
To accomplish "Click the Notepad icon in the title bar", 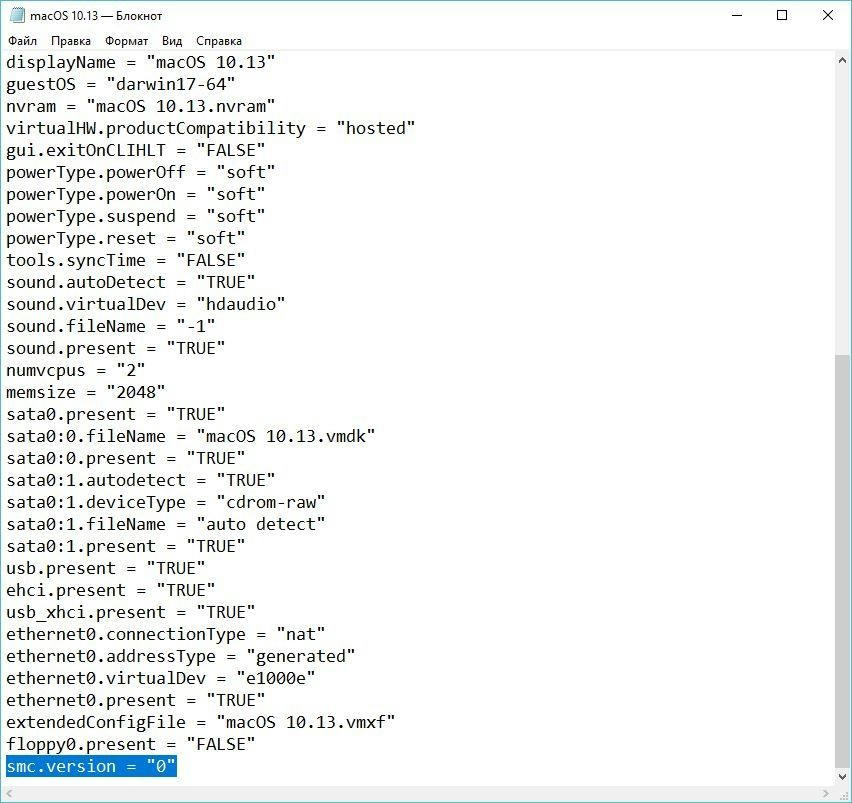I will coord(17,16).
